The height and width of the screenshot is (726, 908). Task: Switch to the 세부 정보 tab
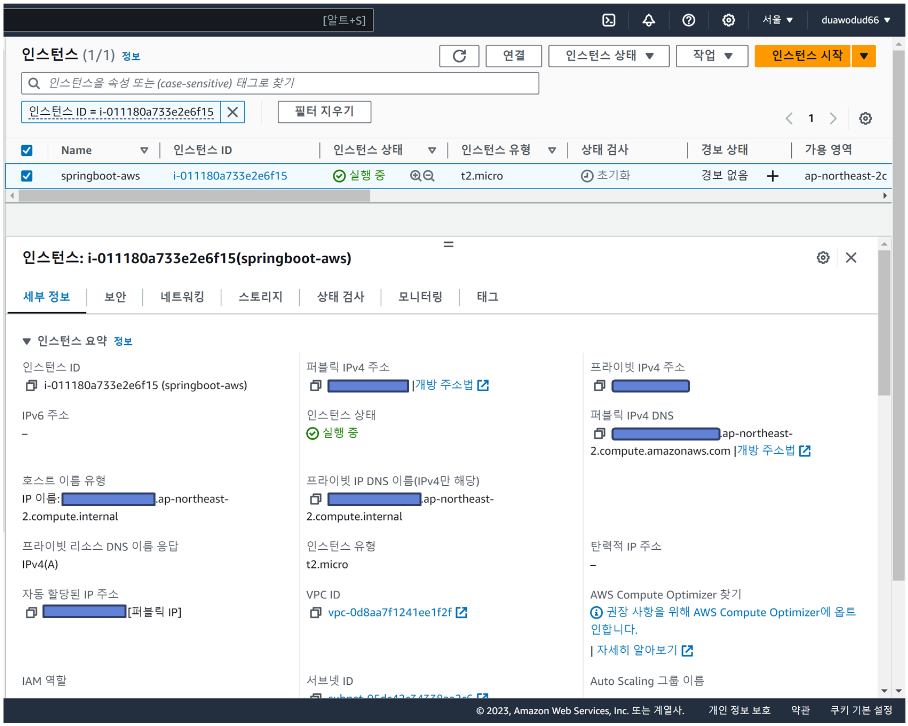pos(46,297)
